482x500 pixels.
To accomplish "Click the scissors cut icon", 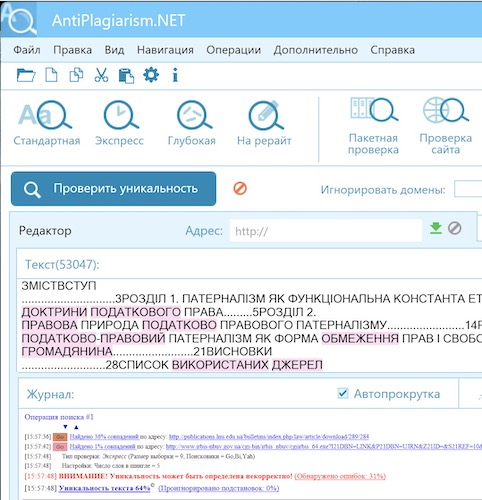I will [101, 75].
